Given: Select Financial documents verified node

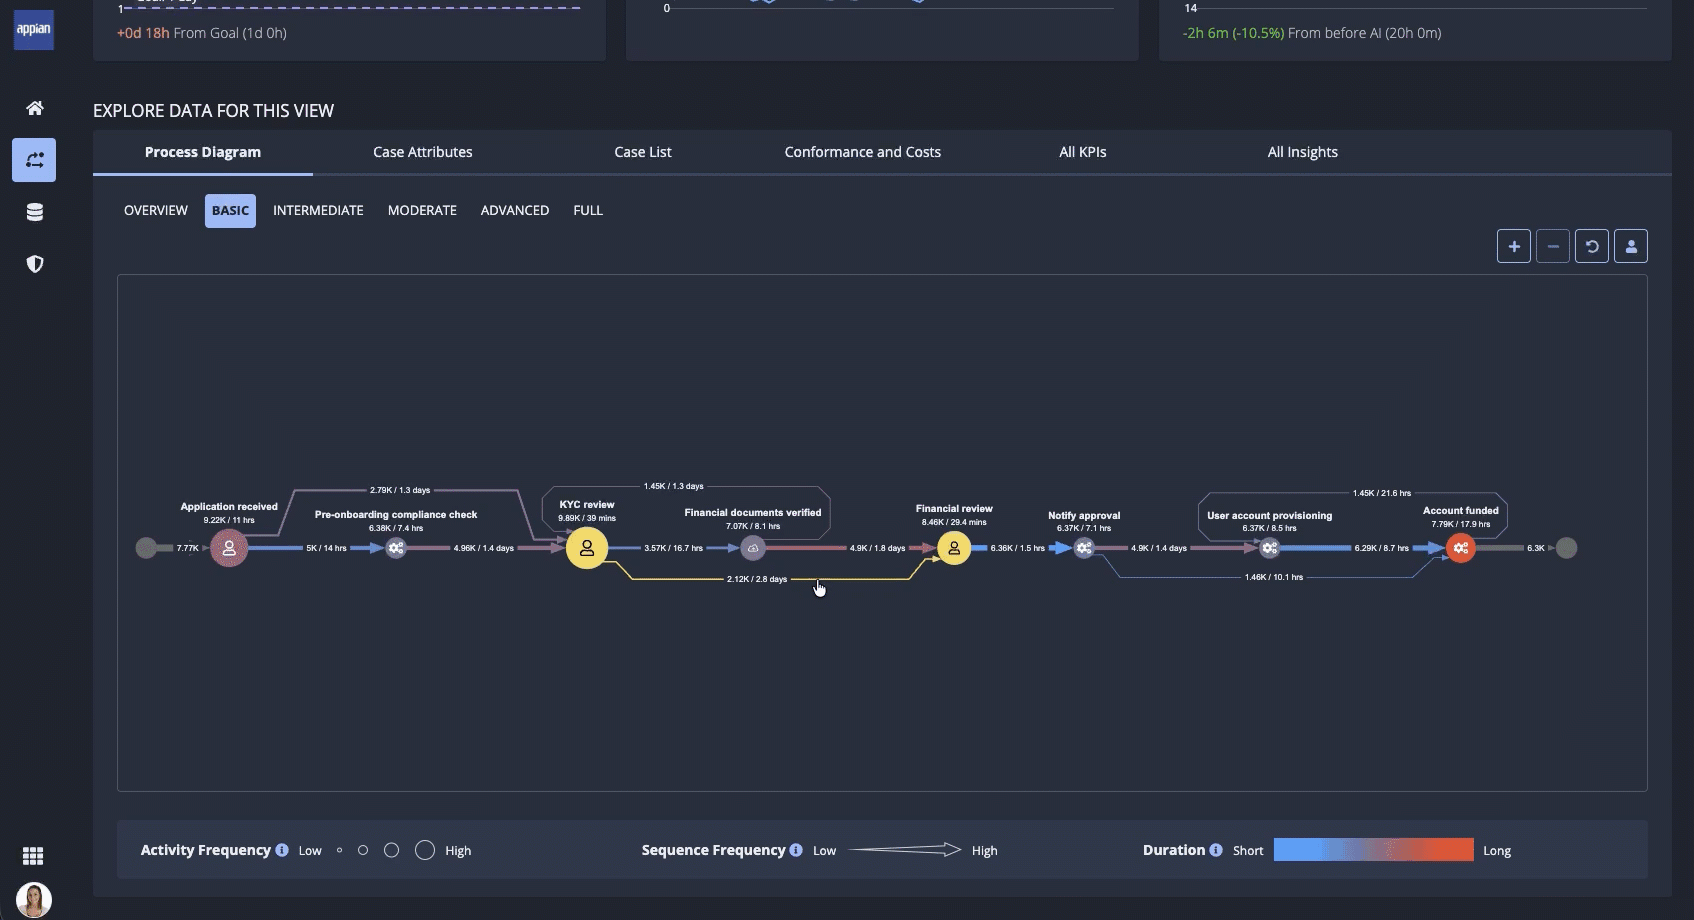Looking at the screenshot, I should pyautogui.click(x=753, y=548).
